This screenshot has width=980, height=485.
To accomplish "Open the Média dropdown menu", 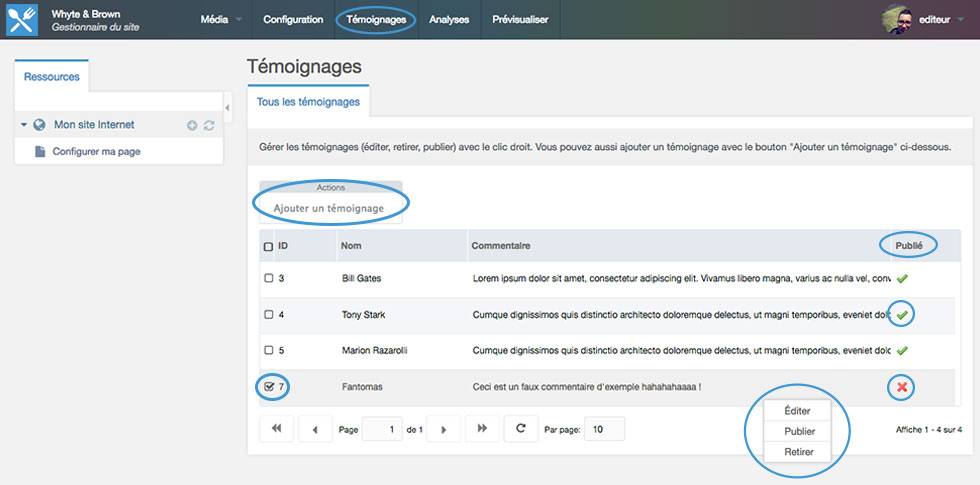I will point(220,20).
